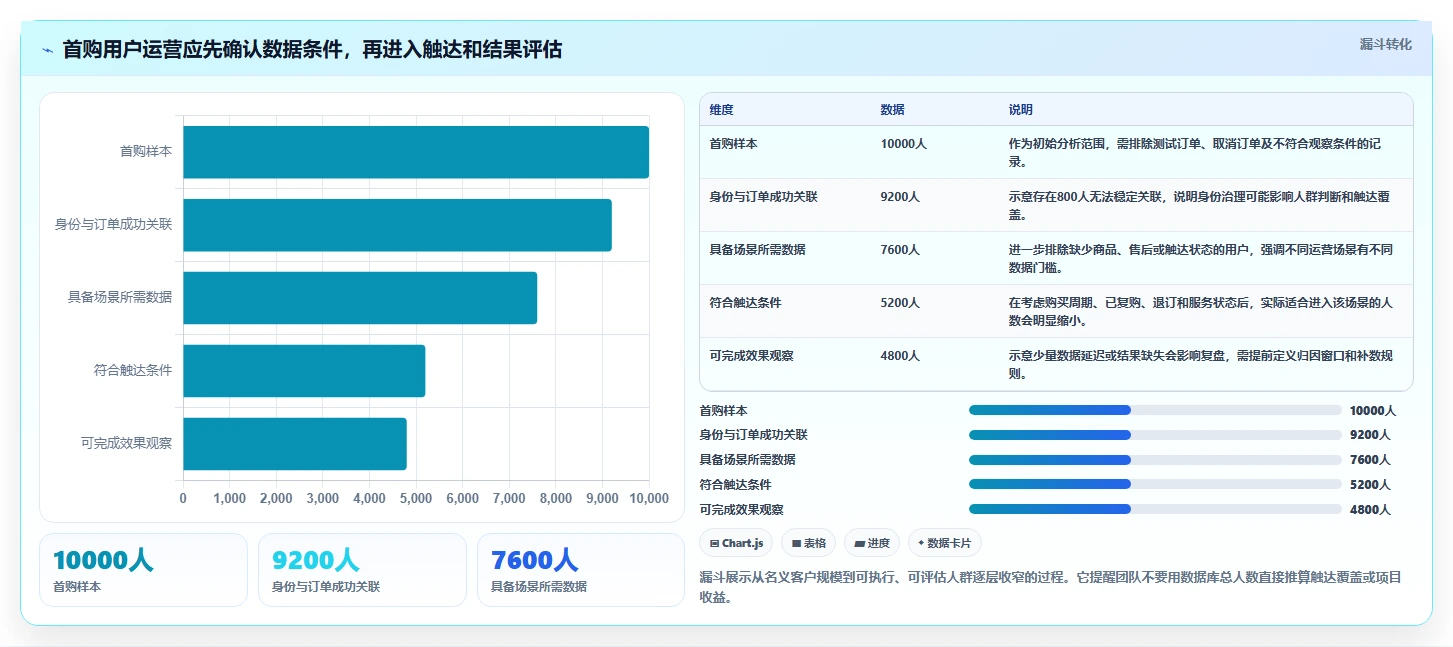Click the 进度 chip icon

tap(860, 543)
